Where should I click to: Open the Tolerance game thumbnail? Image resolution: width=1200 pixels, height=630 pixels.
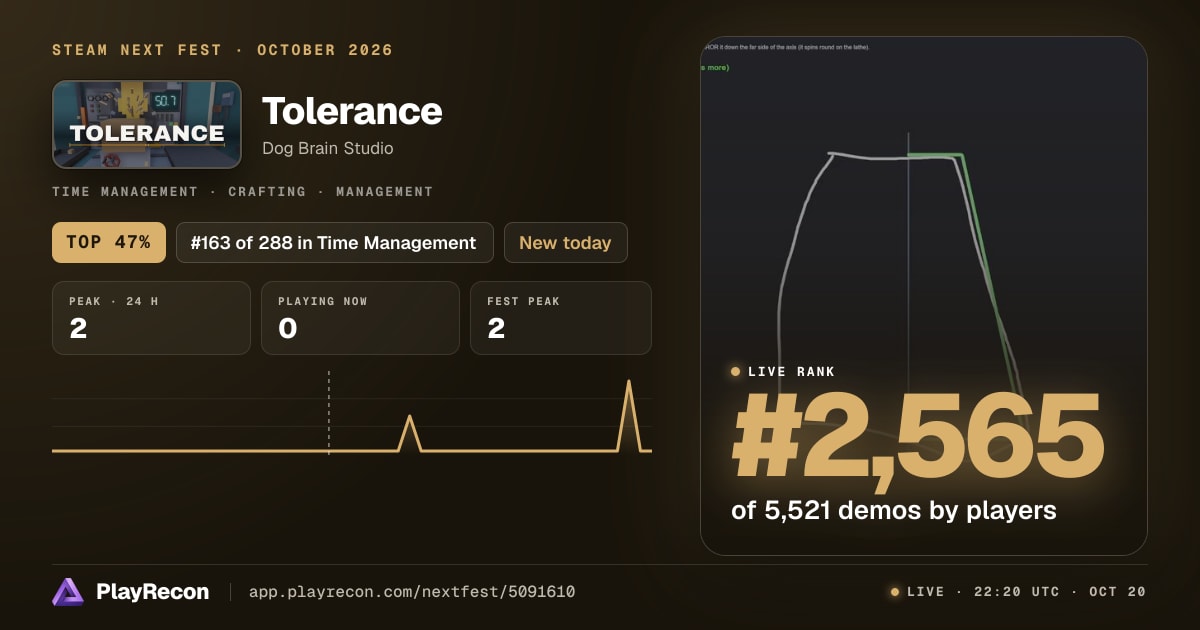(x=147, y=124)
